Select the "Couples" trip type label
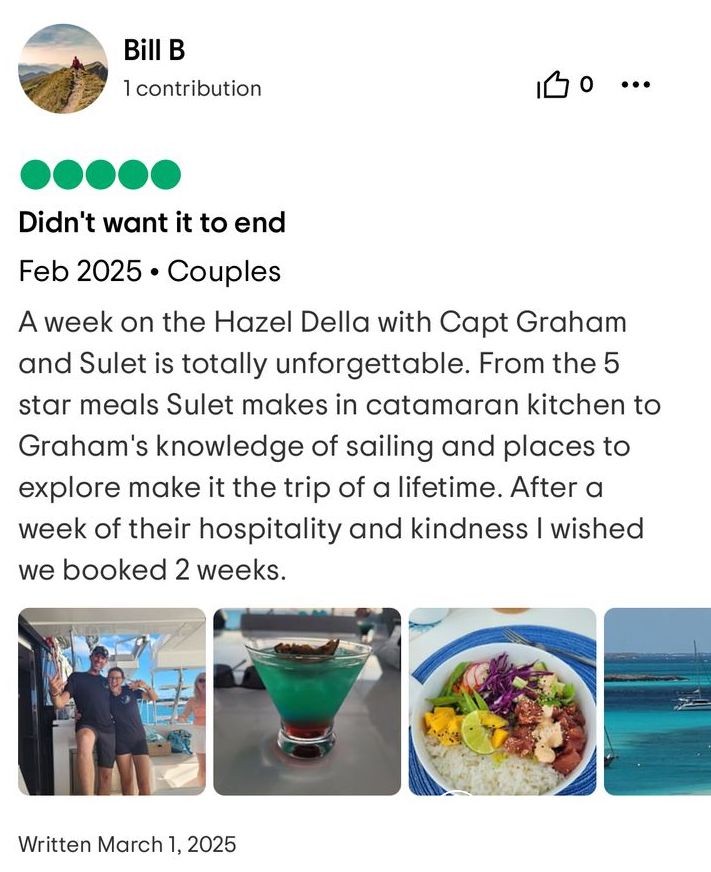 [x=224, y=271]
